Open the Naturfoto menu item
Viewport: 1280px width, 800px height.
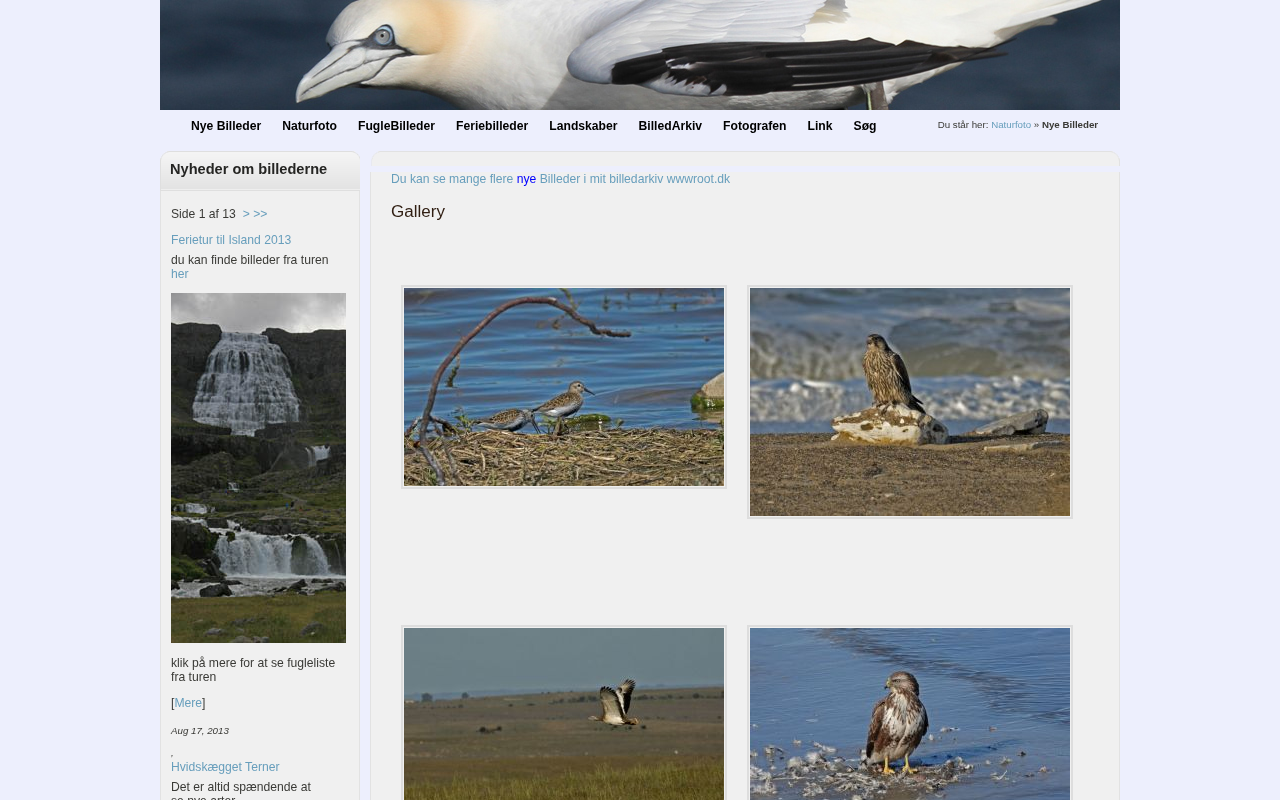[x=309, y=126]
